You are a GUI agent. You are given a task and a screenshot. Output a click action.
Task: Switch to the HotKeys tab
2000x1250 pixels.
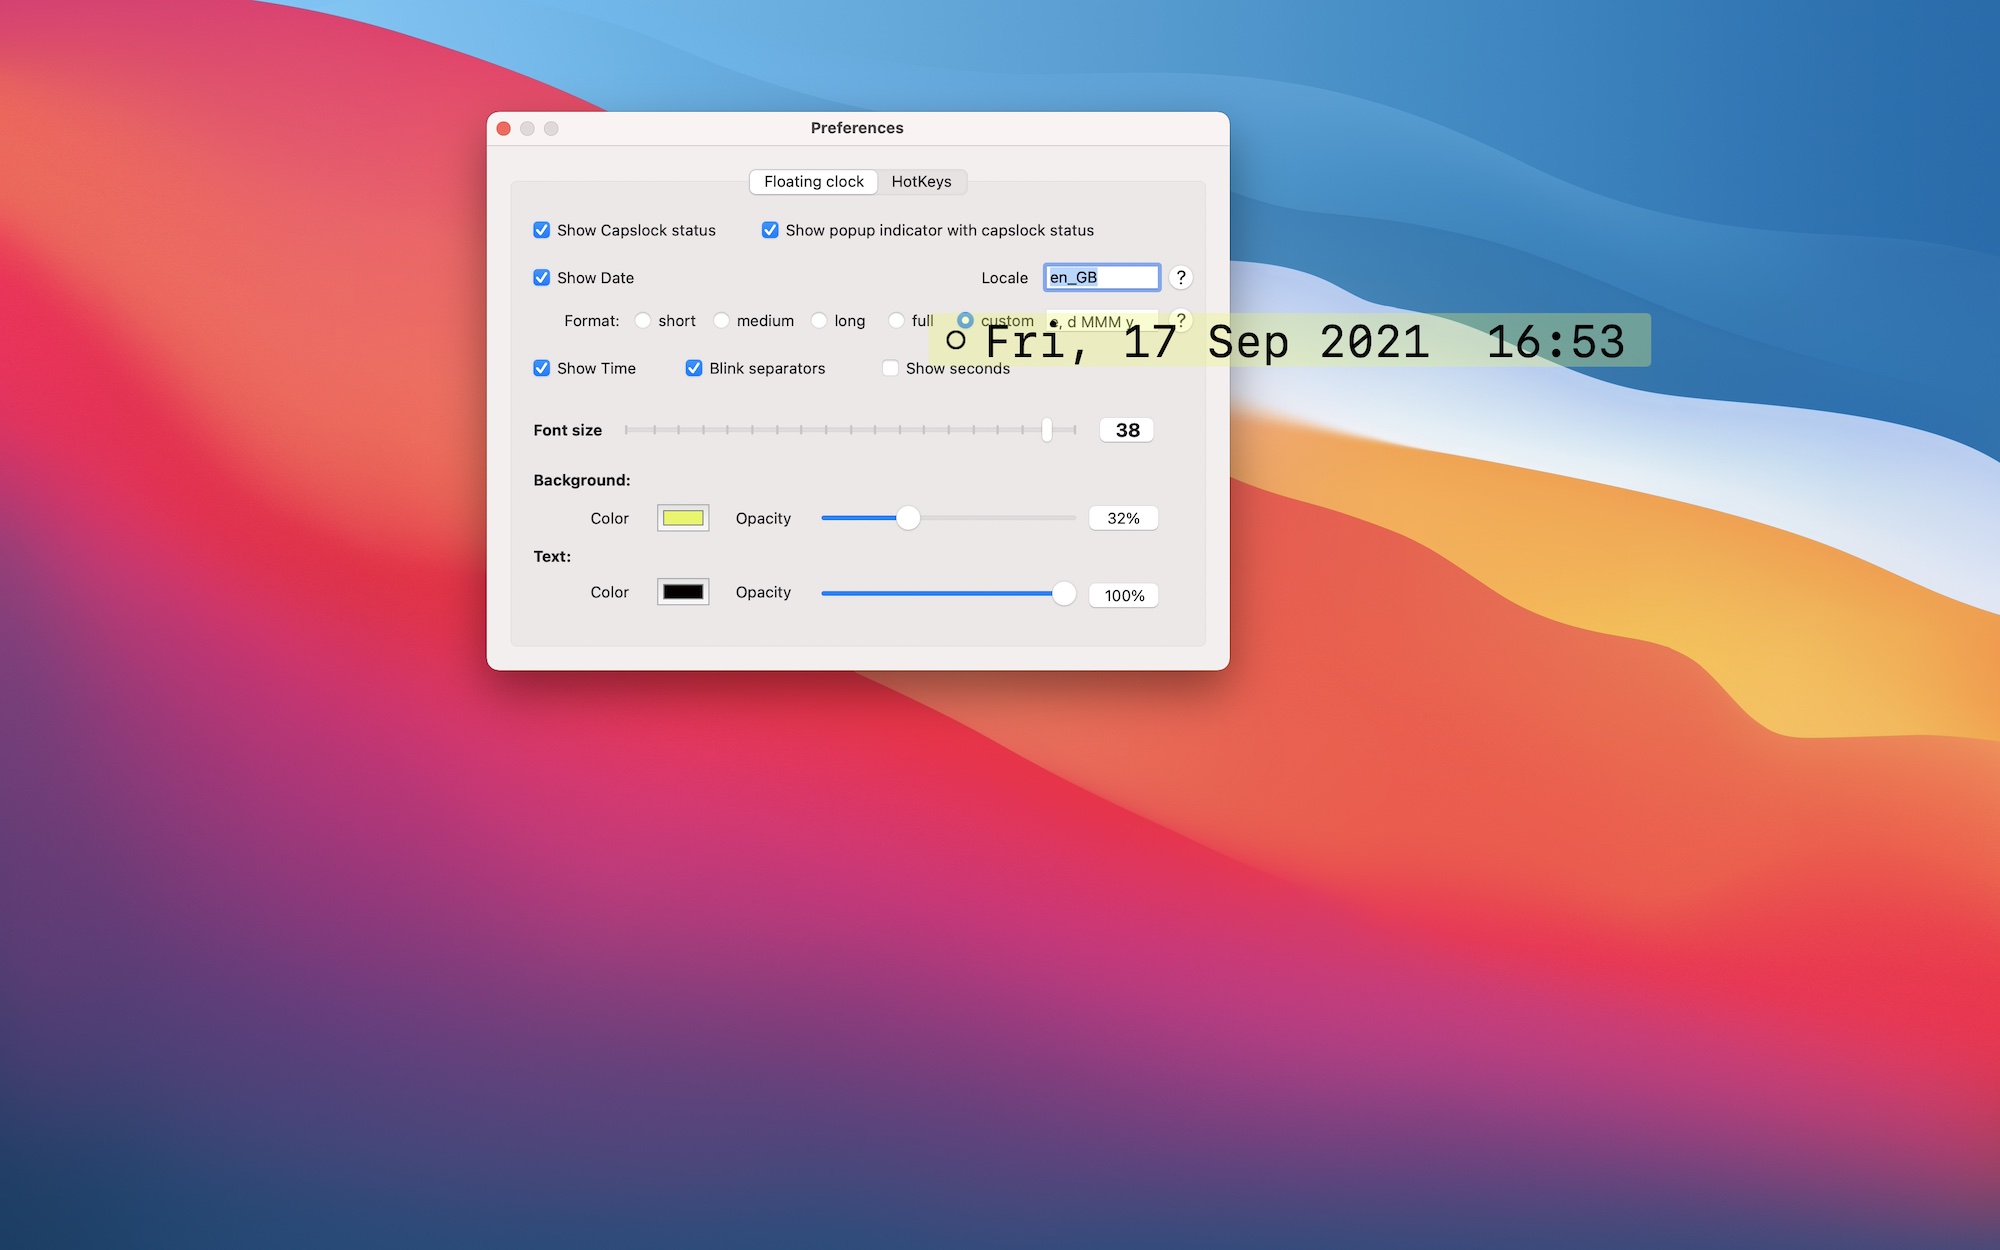[x=921, y=181]
